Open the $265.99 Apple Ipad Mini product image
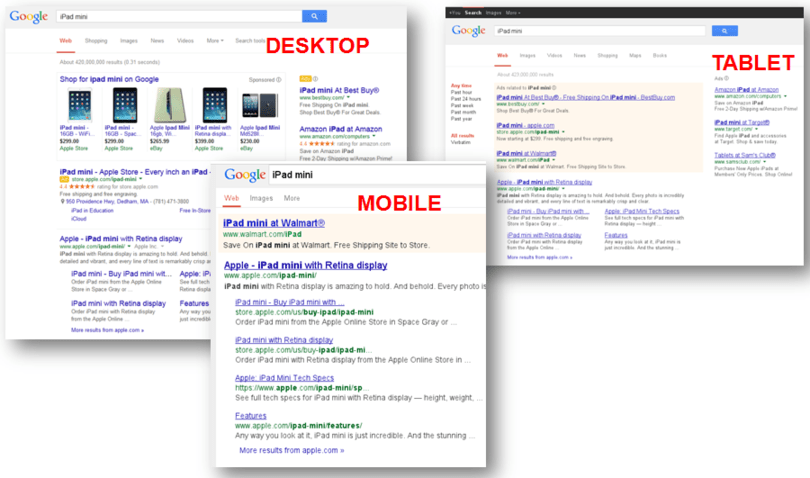 click(x=169, y=105)
